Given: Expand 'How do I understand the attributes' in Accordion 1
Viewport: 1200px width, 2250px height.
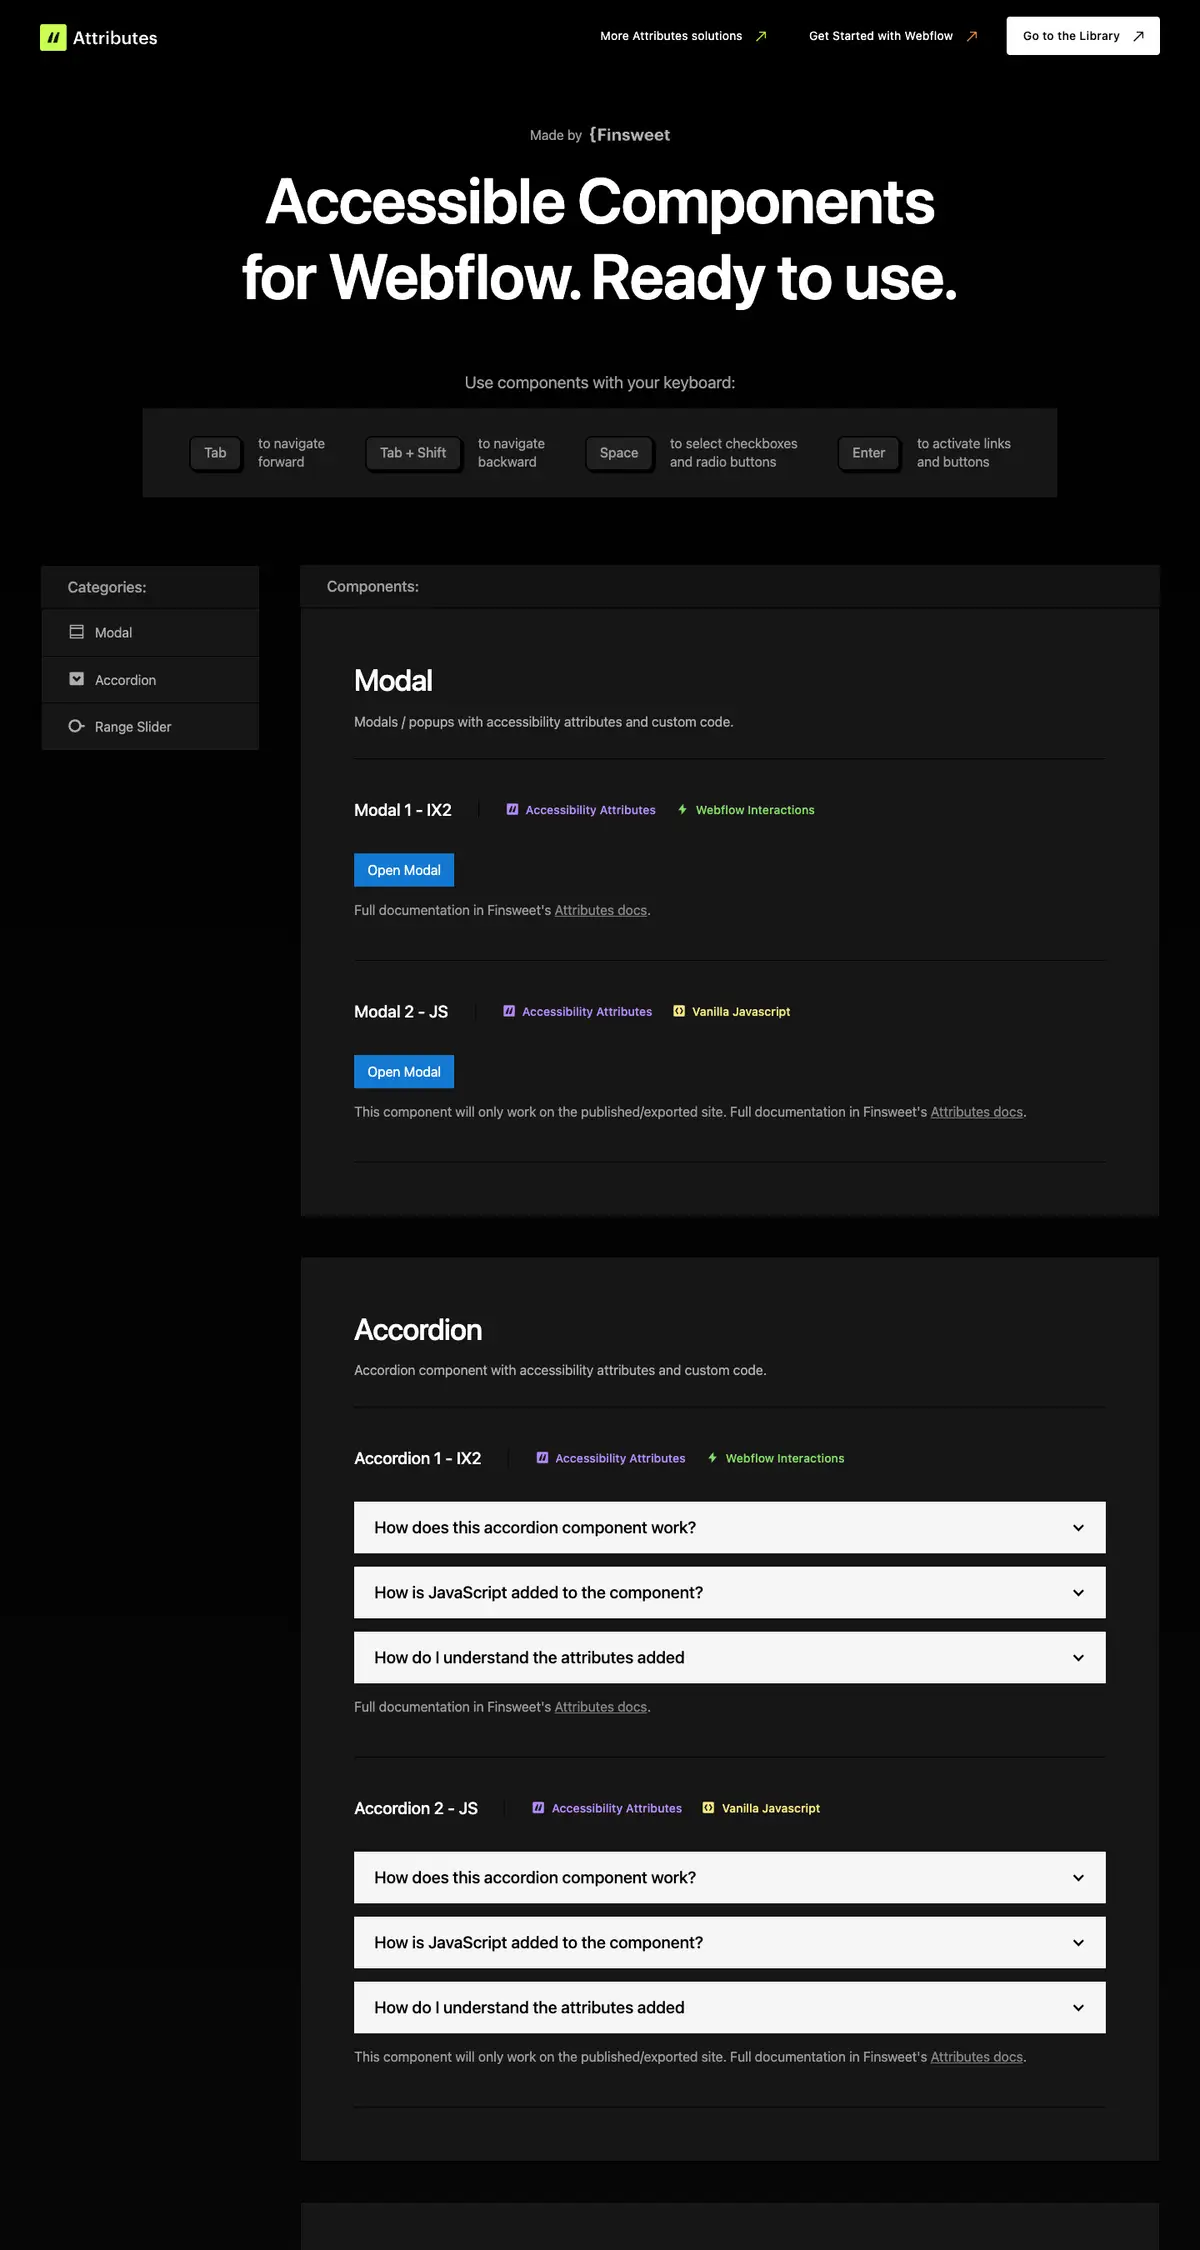Looking at the screenshot, I should (730, 1658).
